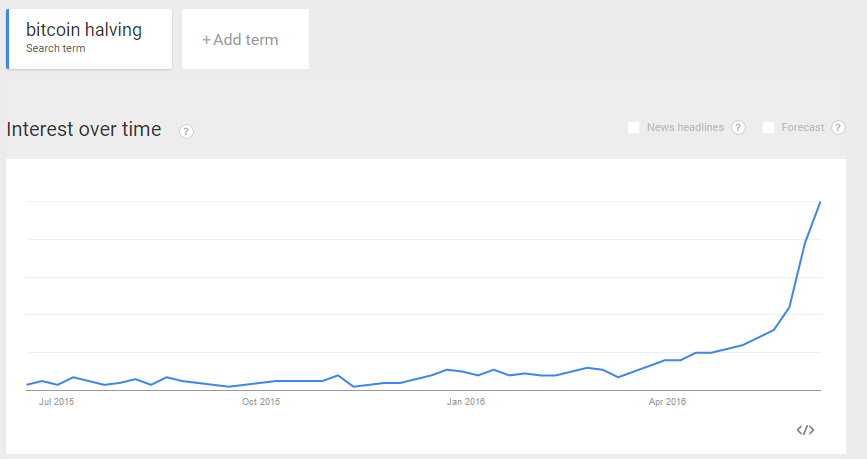
Task: Click the Forecast label text
Action: click(802, 128)
